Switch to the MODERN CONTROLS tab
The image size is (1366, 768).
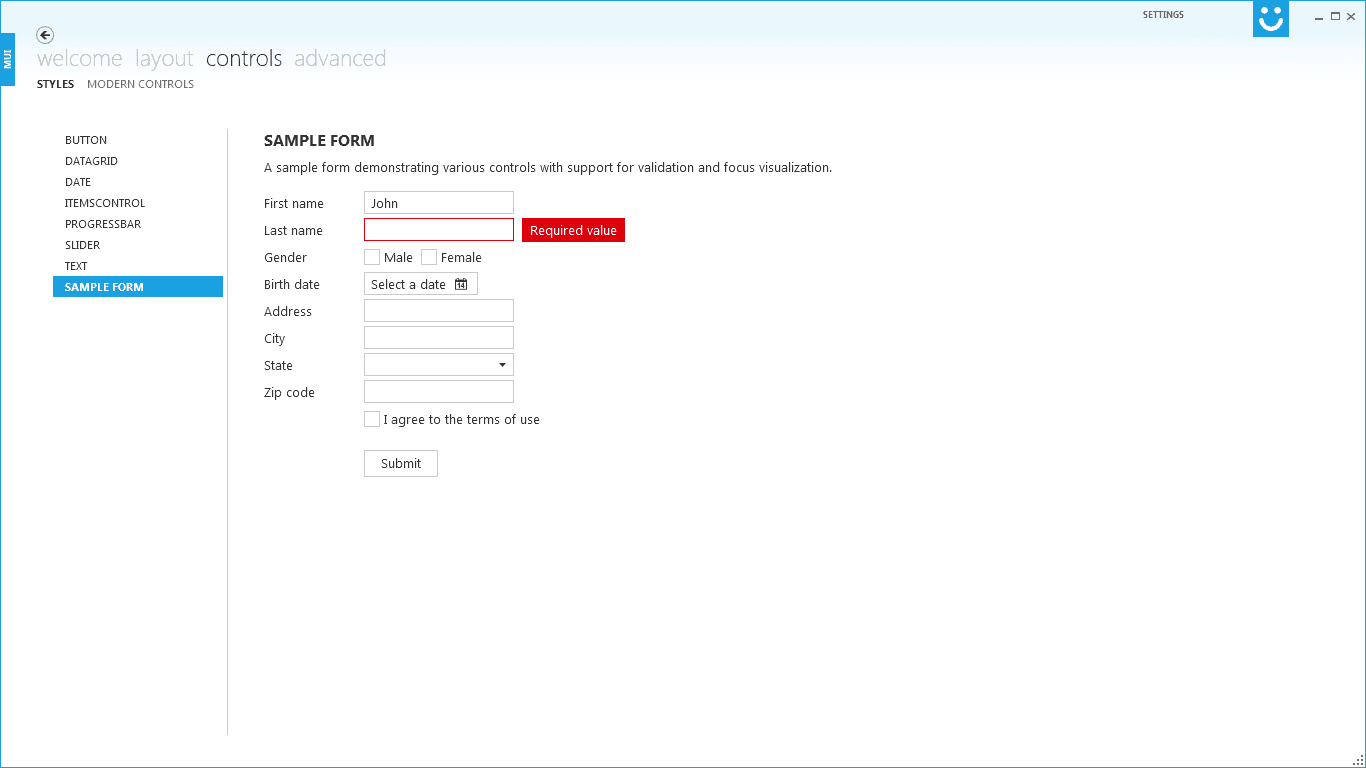140,84
